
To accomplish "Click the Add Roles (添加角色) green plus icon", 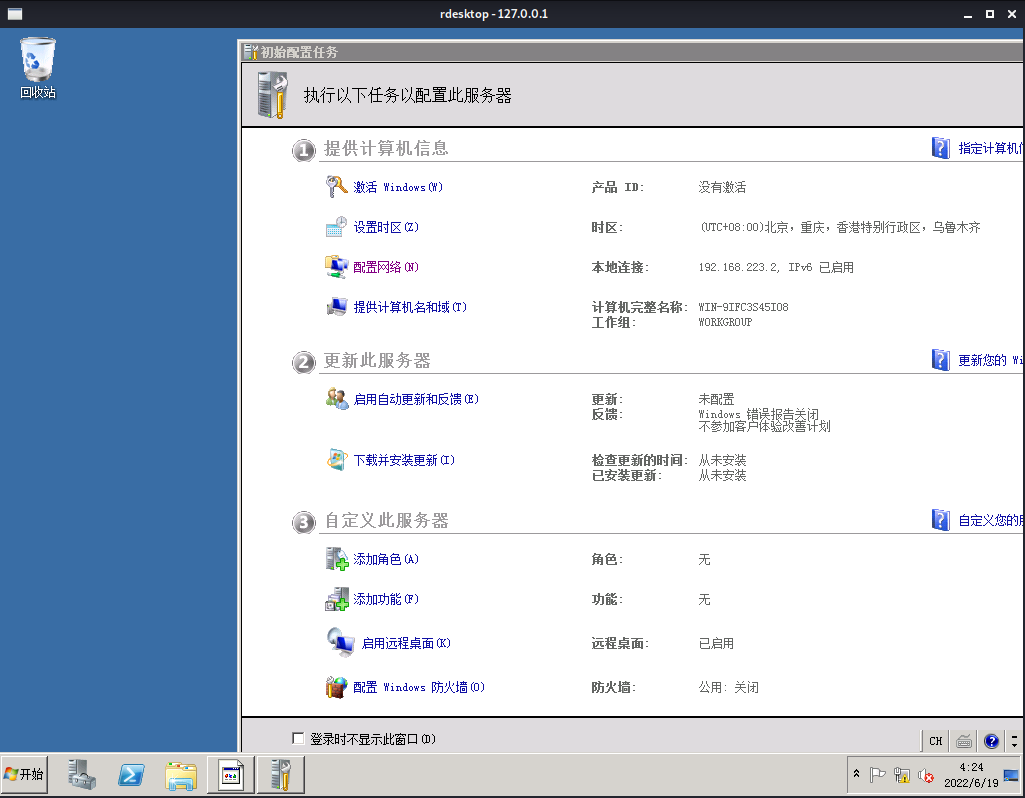I will pos(338,559).
